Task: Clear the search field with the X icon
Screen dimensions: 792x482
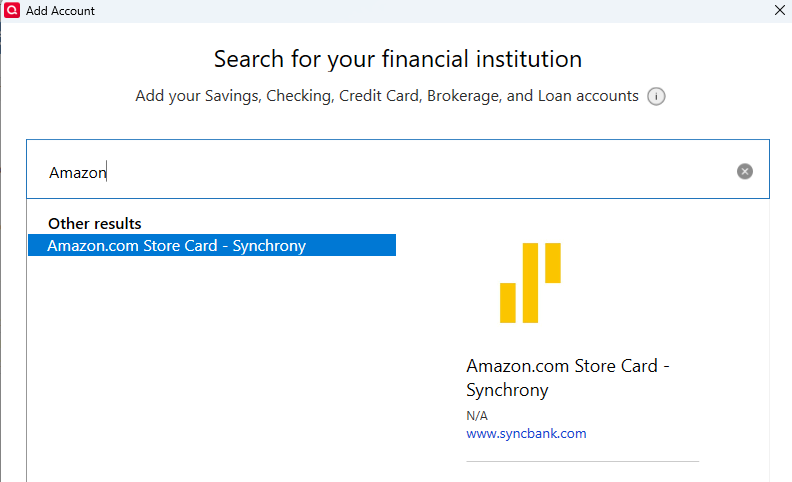Action: point(744,171)
